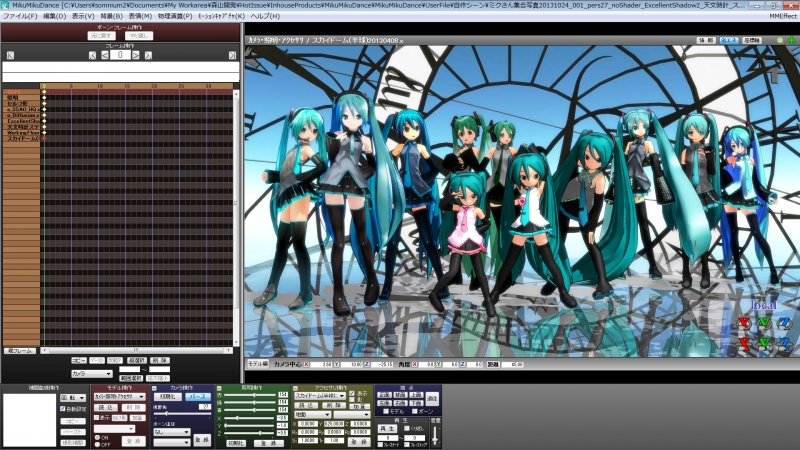The height and width of the screenshot is (450, 800).
Task: Collapse the camera operation panel
Action: point(154,388)
